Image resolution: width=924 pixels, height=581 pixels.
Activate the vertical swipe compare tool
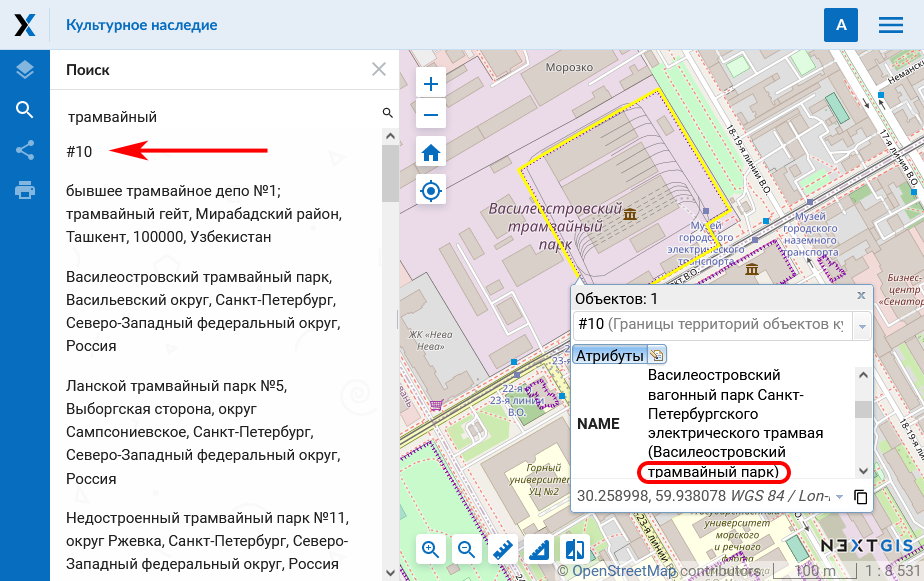coord(575,550)
